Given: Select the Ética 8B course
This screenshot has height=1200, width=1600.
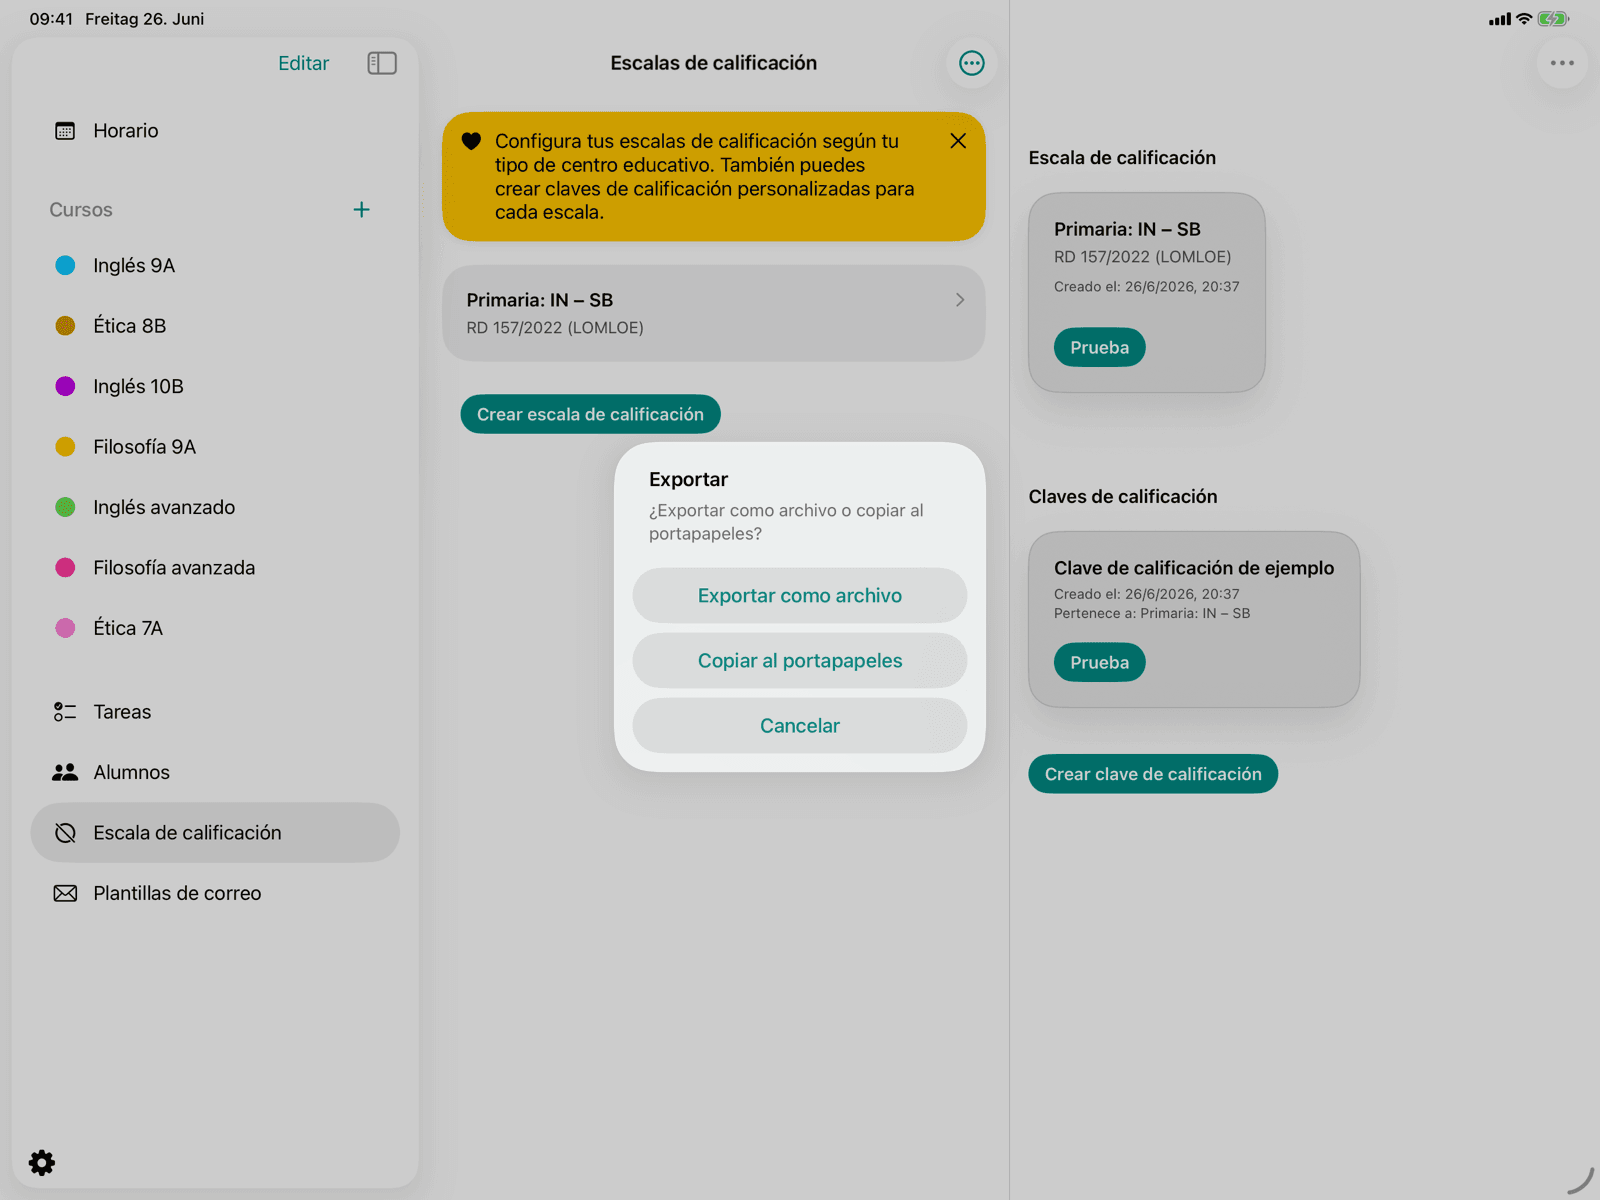Looking at the screenshot, I should (215, 326).
